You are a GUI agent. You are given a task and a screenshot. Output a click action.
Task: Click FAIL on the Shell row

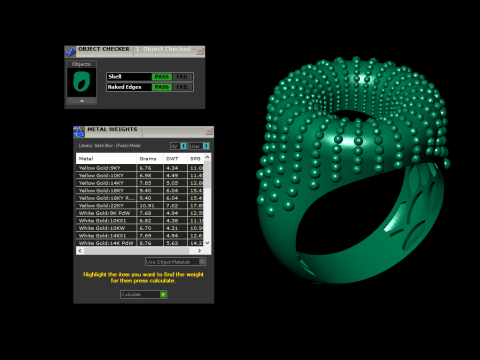(x=182, y=77)
